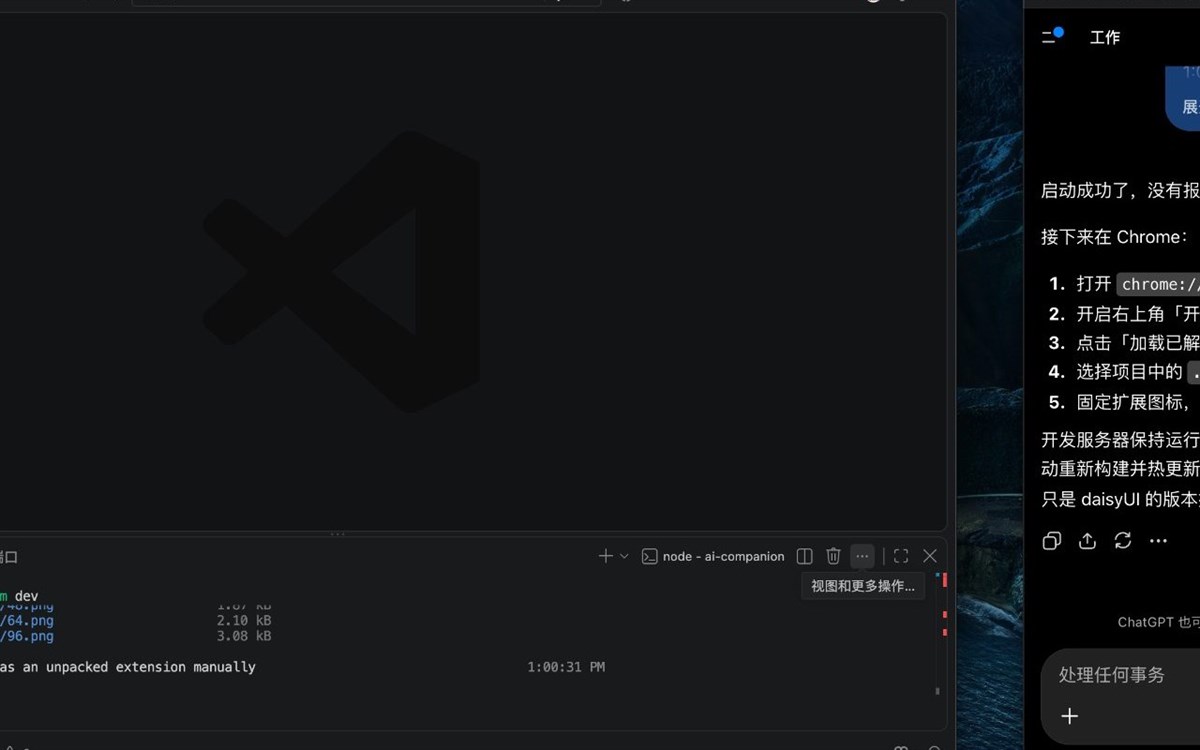The width and height of the screenshot is (1200, 750).
Task: Click the 接下来在 Chrome line in ChatGPT
Action: click(x=1116, y=237)
